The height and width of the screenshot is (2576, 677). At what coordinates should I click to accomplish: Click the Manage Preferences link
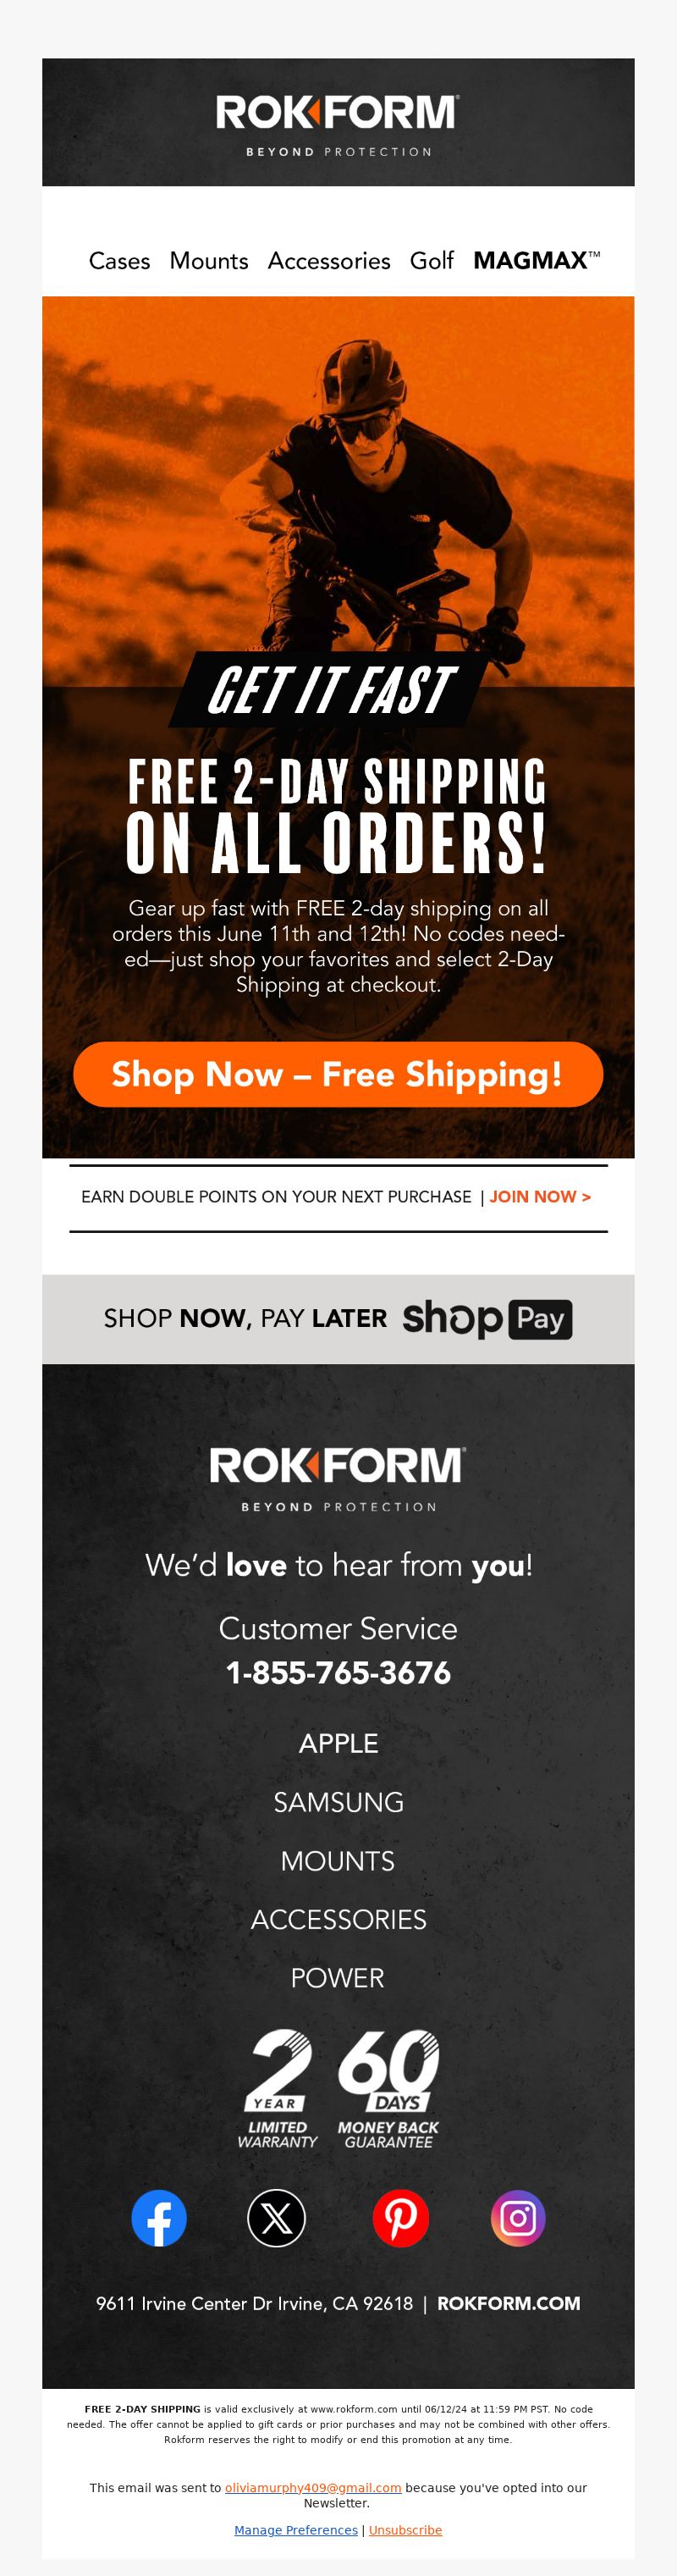pos(296,2530)
